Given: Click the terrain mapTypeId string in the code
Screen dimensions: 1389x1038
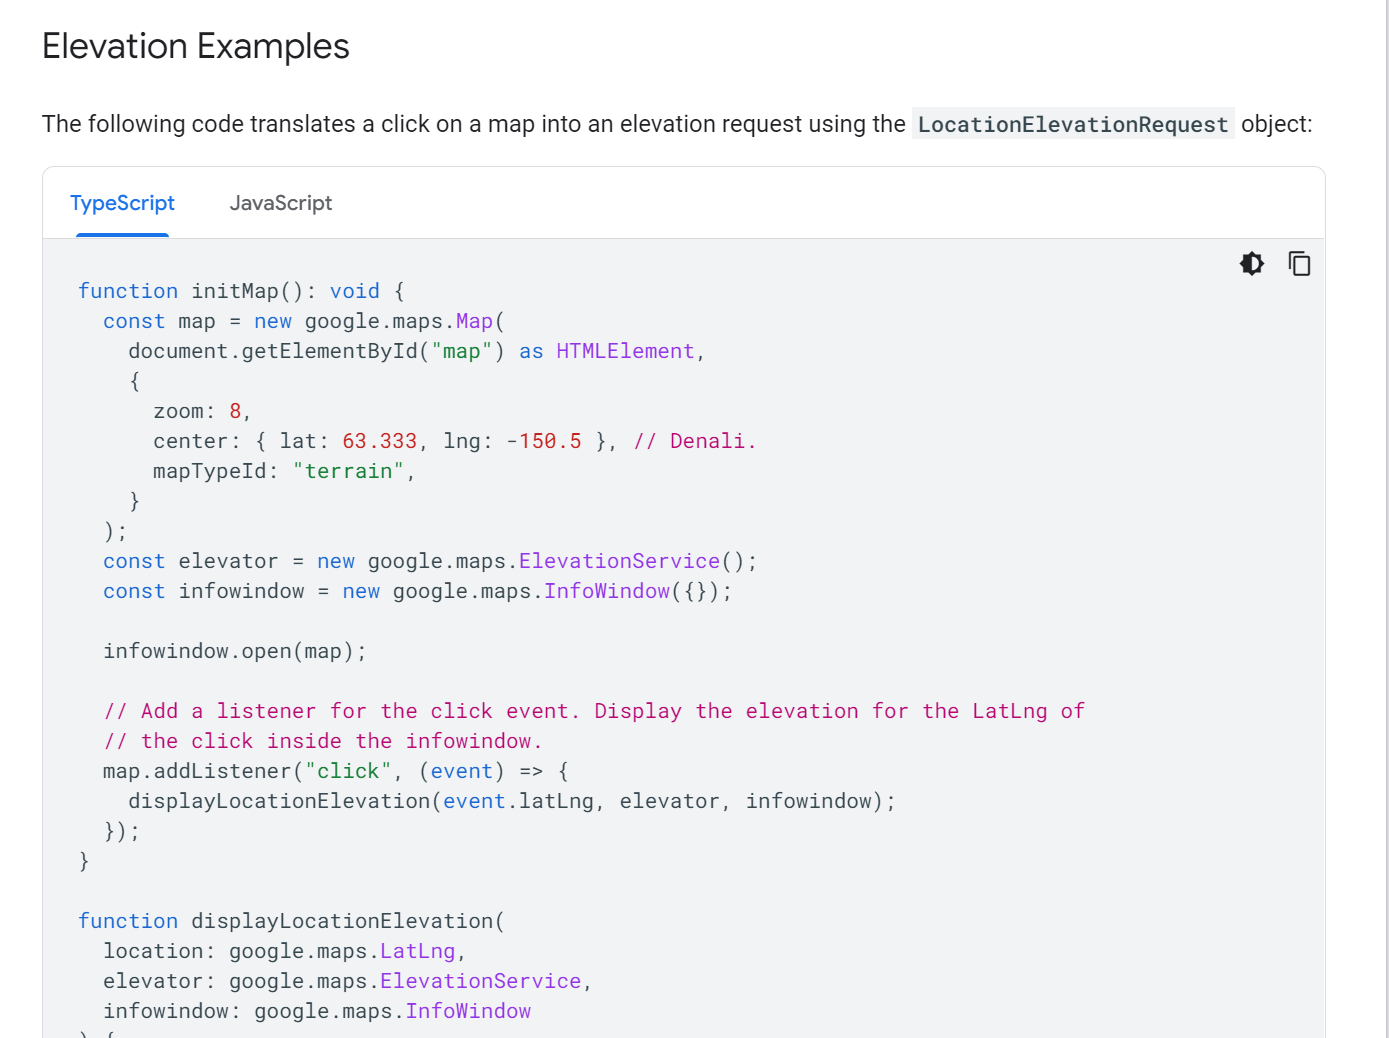Looking at the screenshot, I should point(349,470).
